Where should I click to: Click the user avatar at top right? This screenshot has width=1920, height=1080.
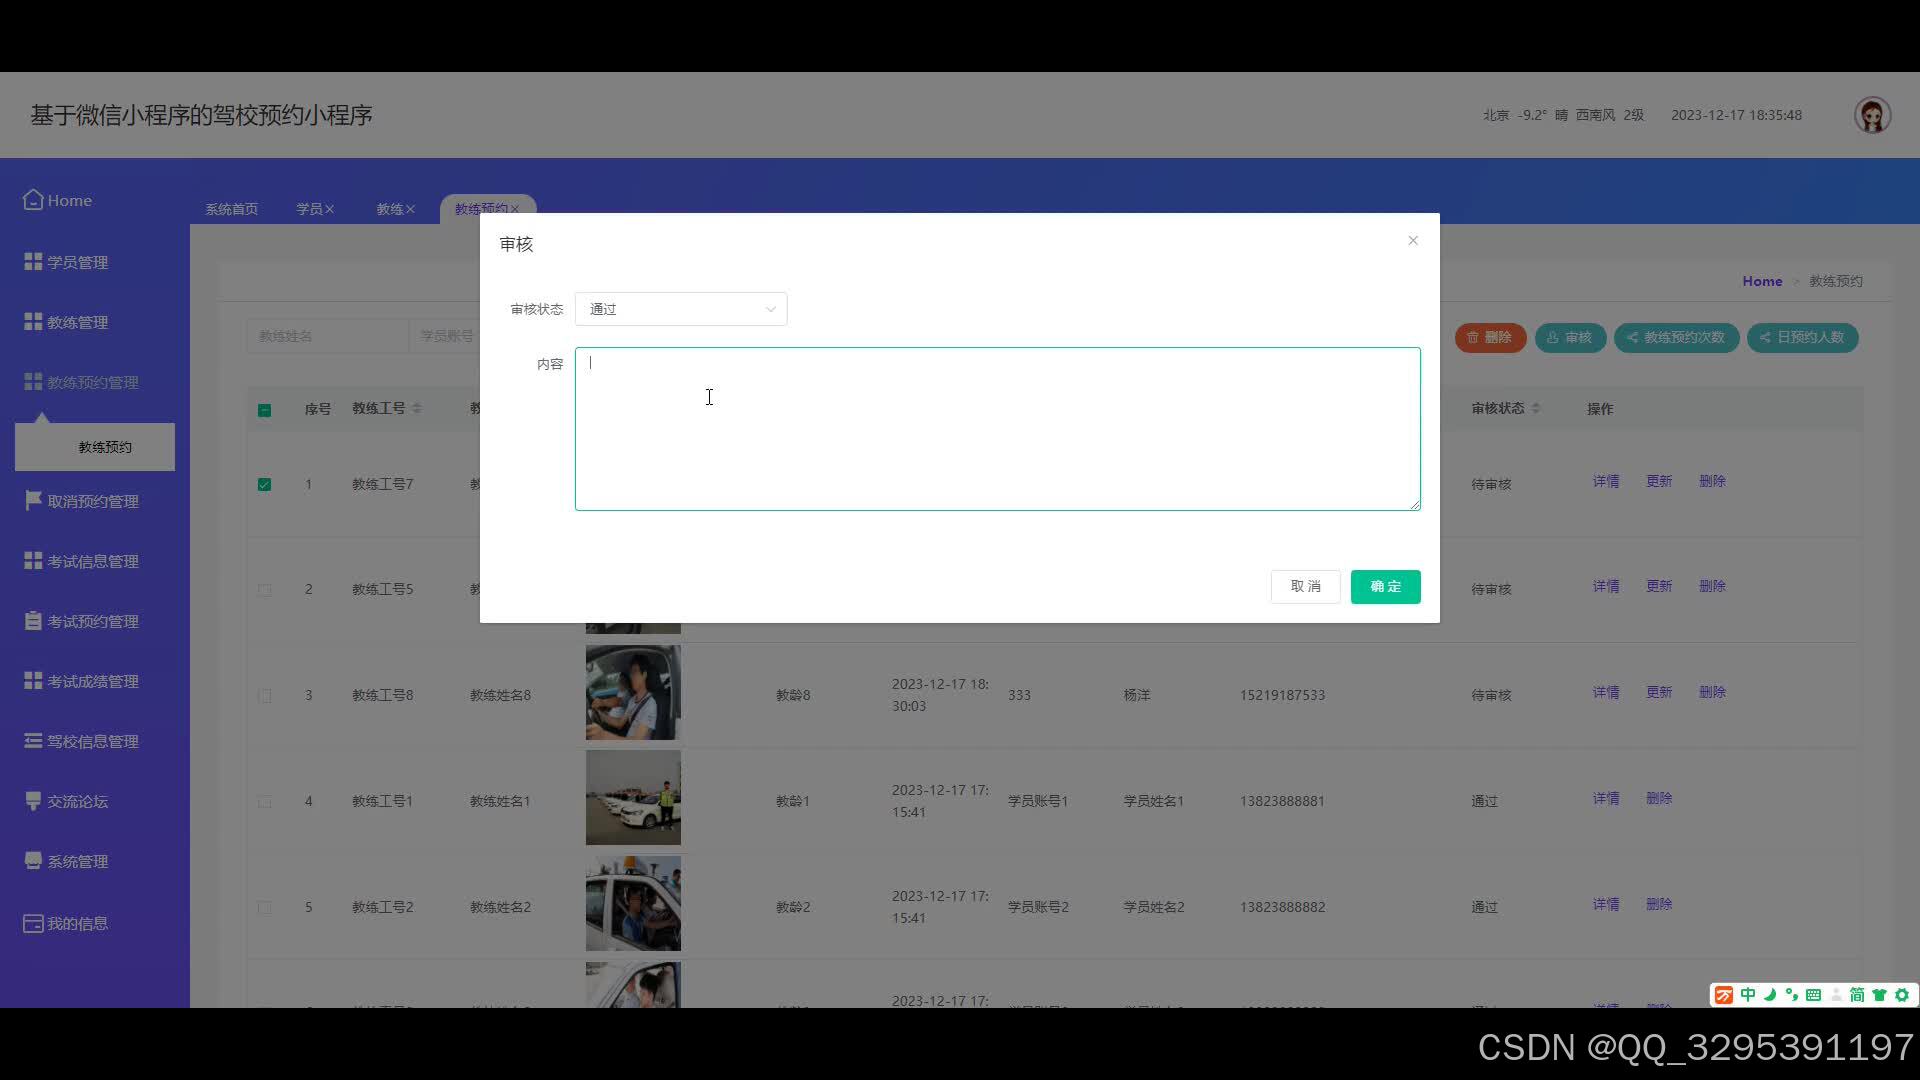1872,115
